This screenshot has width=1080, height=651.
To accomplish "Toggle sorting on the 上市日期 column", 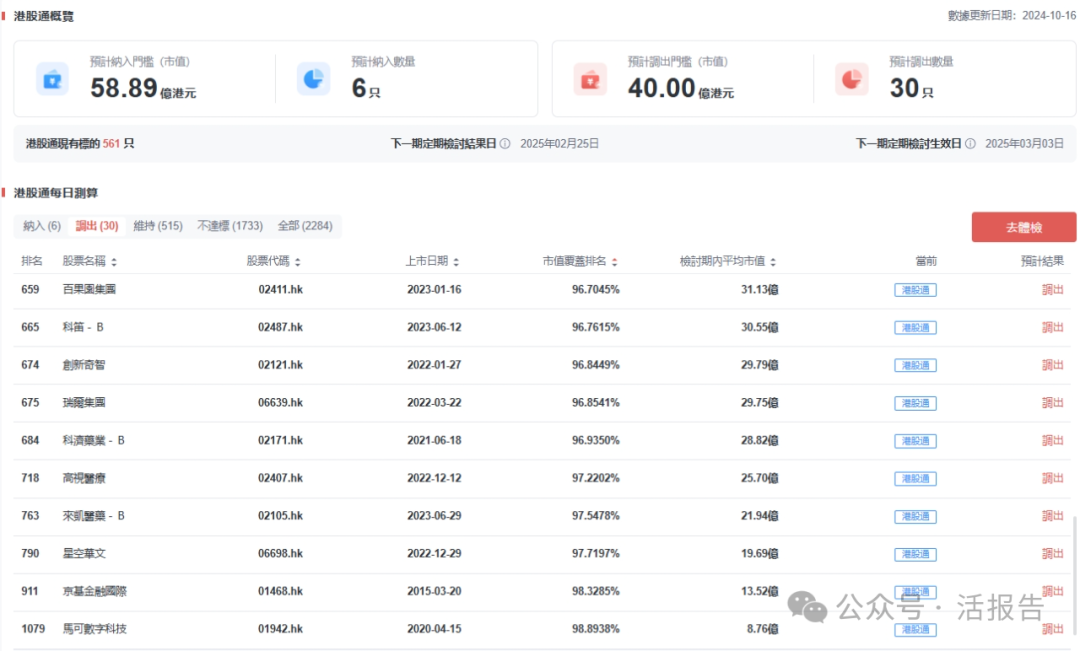I will (456, 260).
